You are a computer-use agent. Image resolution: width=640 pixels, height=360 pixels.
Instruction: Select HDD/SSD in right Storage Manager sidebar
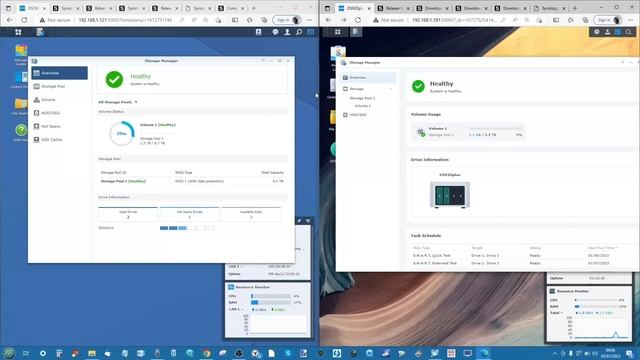368,115
